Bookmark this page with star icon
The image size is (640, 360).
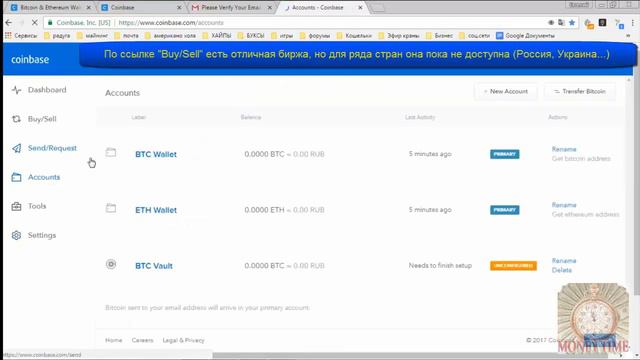(572, 22)
